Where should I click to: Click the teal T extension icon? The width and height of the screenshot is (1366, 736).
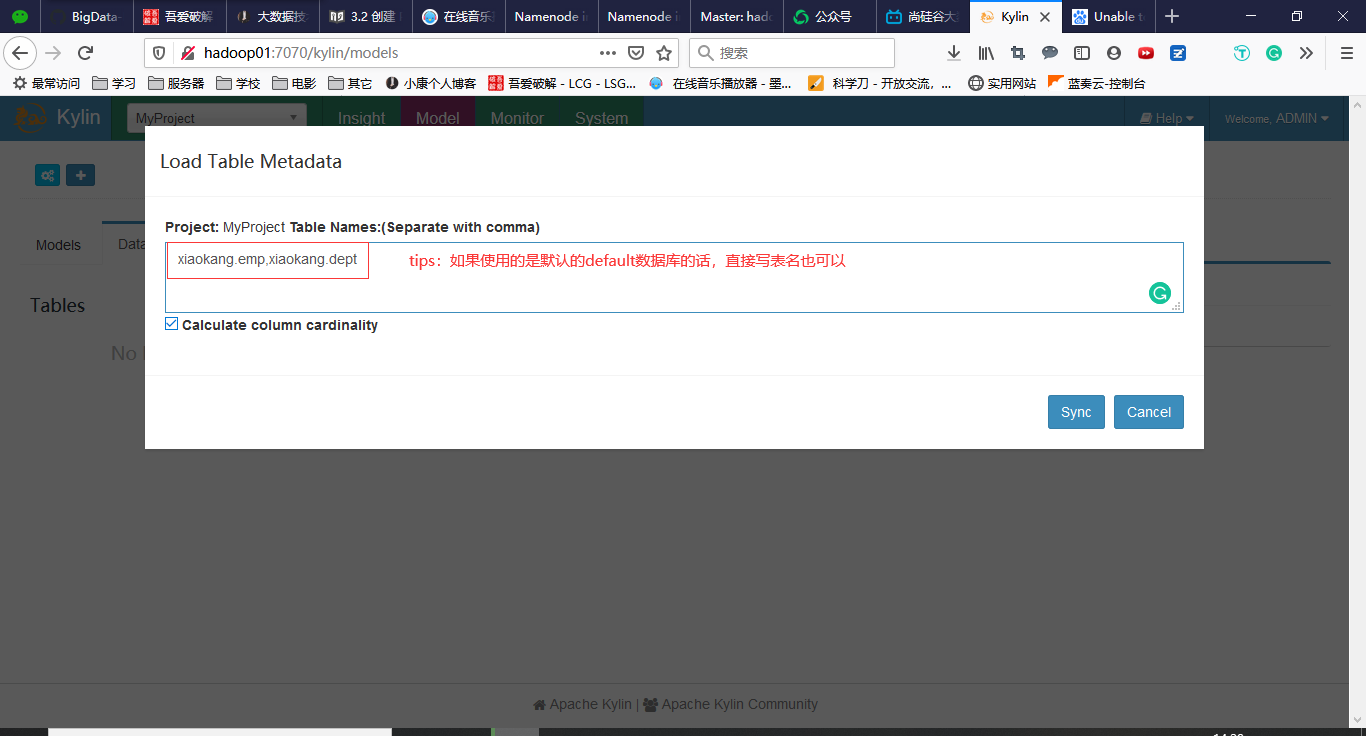pyautogui.click(x=1242, y=53)
